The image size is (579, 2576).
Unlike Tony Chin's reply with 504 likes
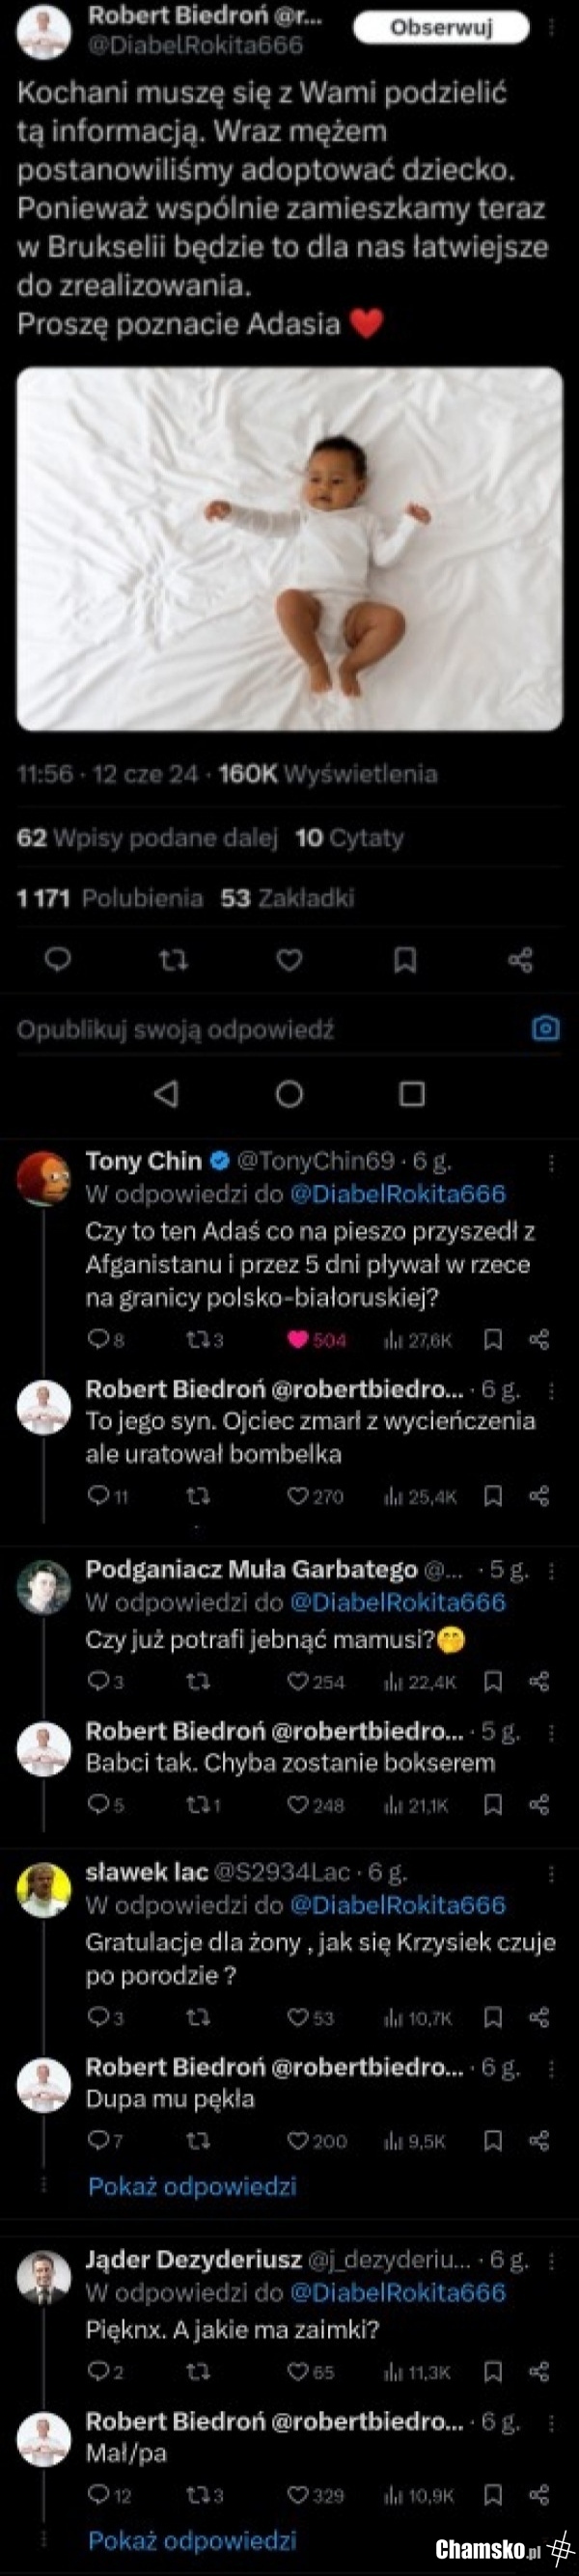coord(298,1340)
